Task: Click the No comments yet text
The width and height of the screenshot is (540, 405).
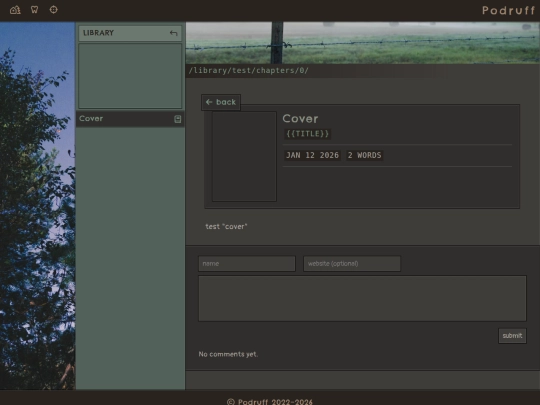Action: click(x=228, y=354)
